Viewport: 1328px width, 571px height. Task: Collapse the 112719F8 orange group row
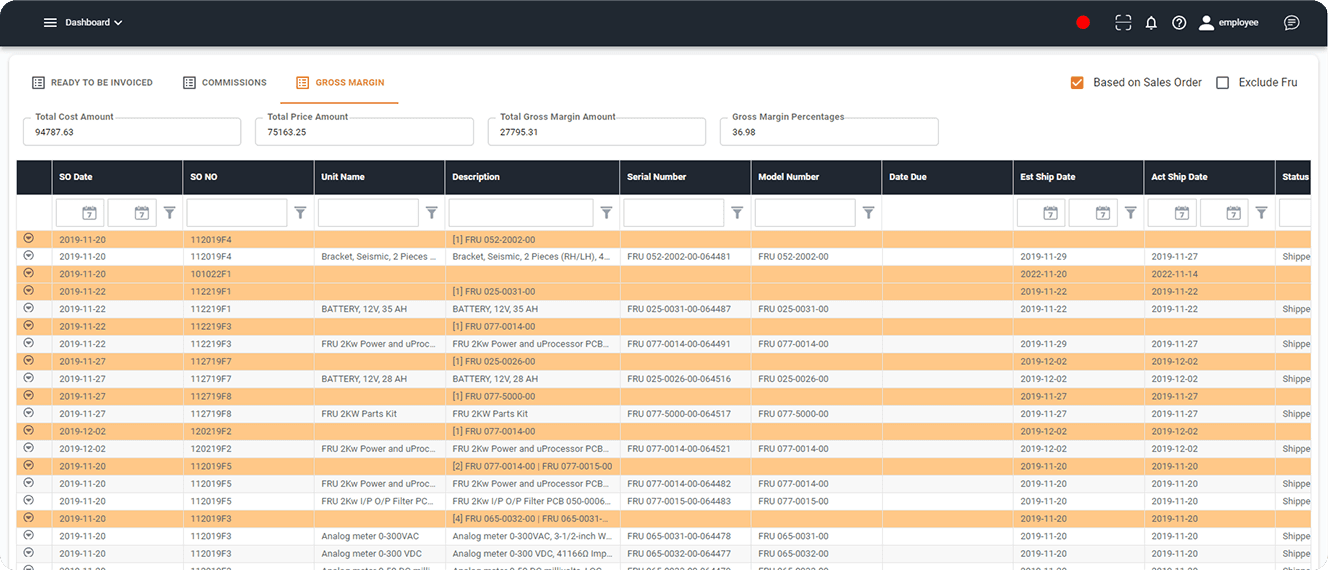(28, 395)
